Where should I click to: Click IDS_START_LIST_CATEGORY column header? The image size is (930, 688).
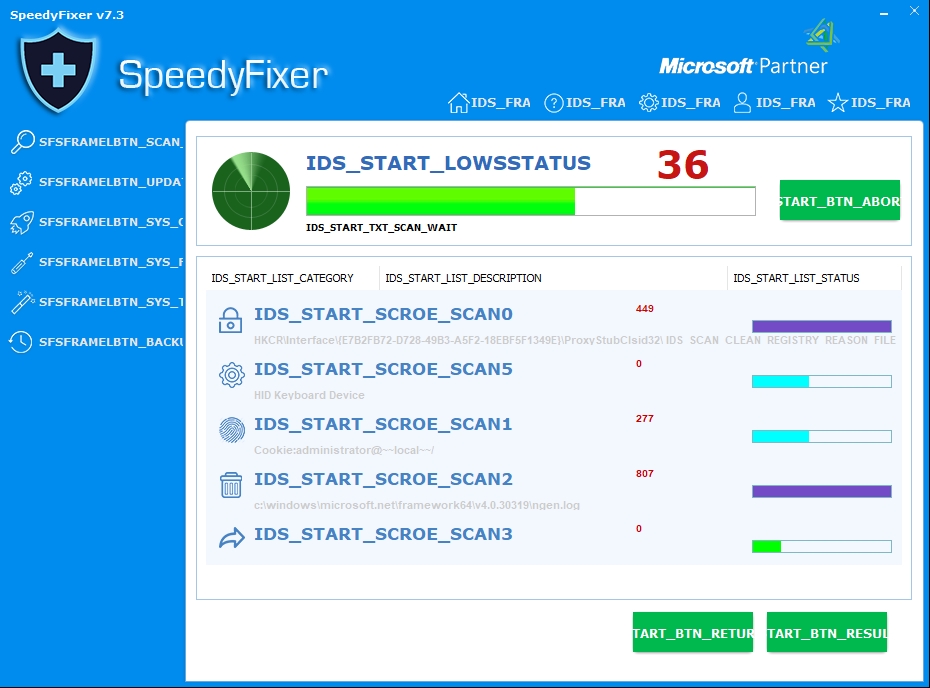282,278
